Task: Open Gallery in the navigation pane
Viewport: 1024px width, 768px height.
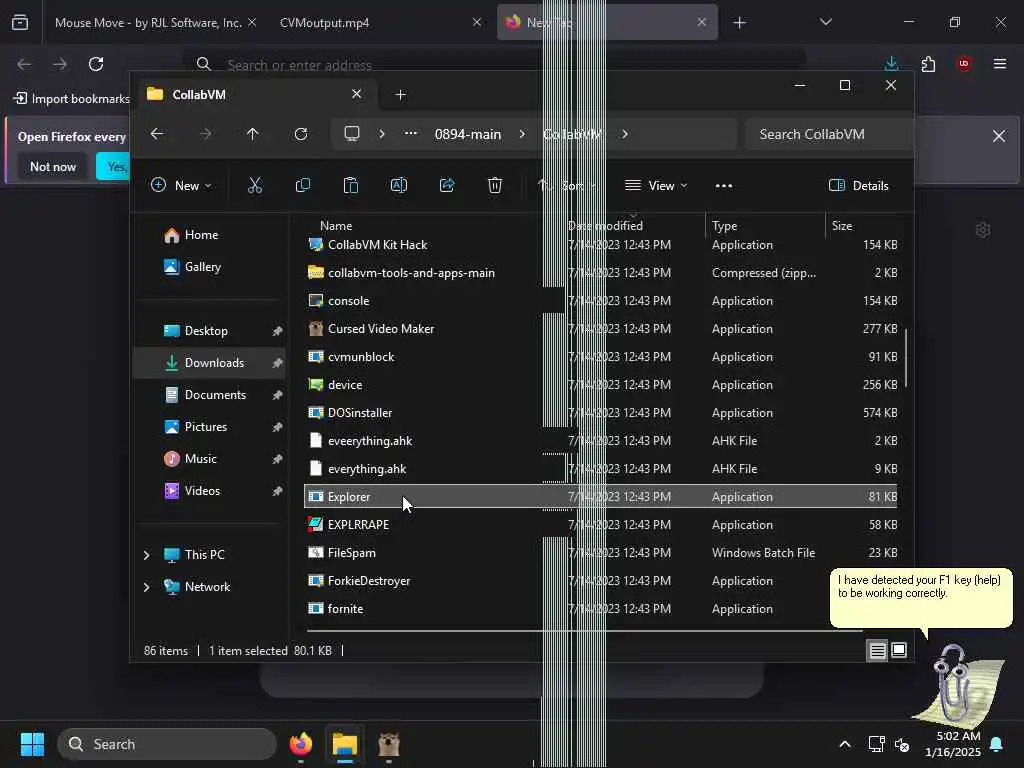Action: tap(202, 267)
